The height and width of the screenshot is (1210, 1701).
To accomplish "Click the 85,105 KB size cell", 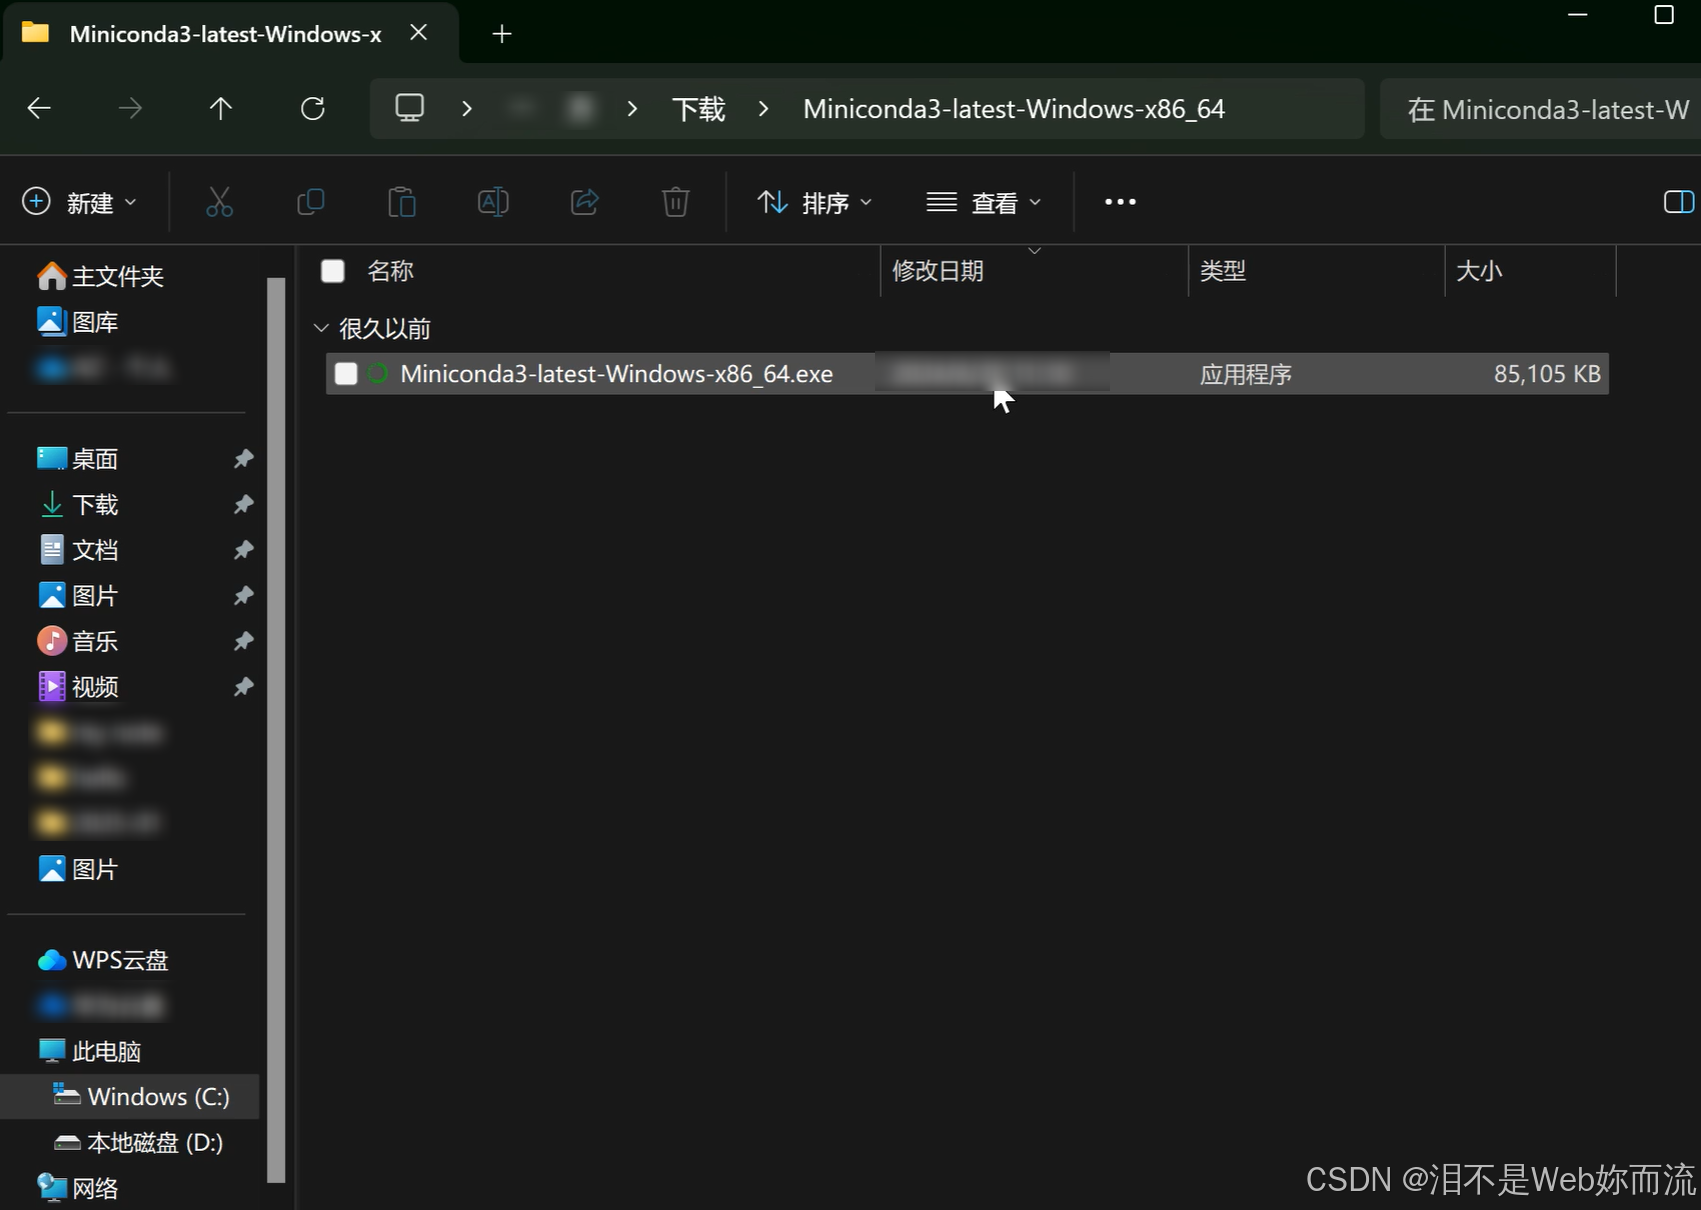I will [x=1547, y=374].
